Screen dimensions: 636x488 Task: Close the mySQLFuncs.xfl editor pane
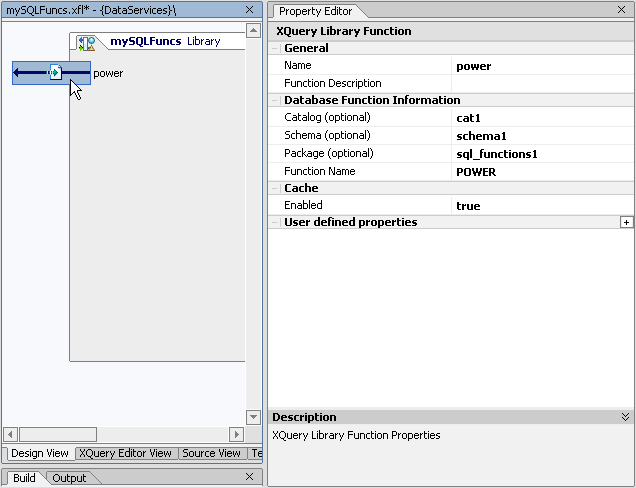[249, 10]
